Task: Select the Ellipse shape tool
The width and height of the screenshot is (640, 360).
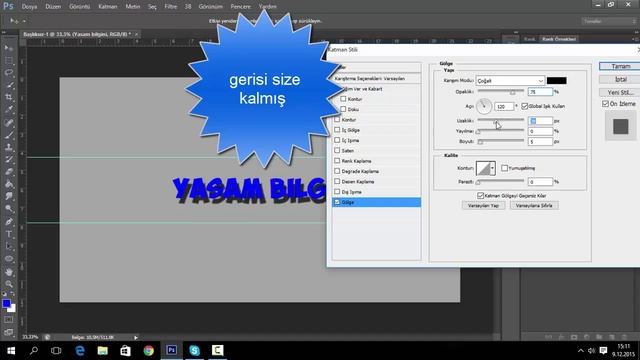Action: pos(9,259)
